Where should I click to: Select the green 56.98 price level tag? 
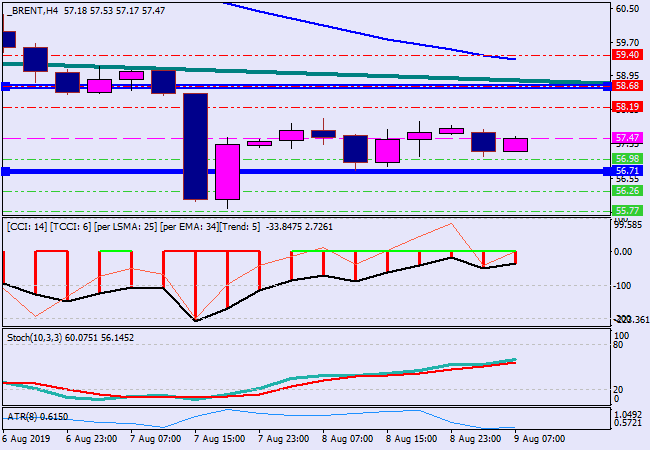coord(627,159)
